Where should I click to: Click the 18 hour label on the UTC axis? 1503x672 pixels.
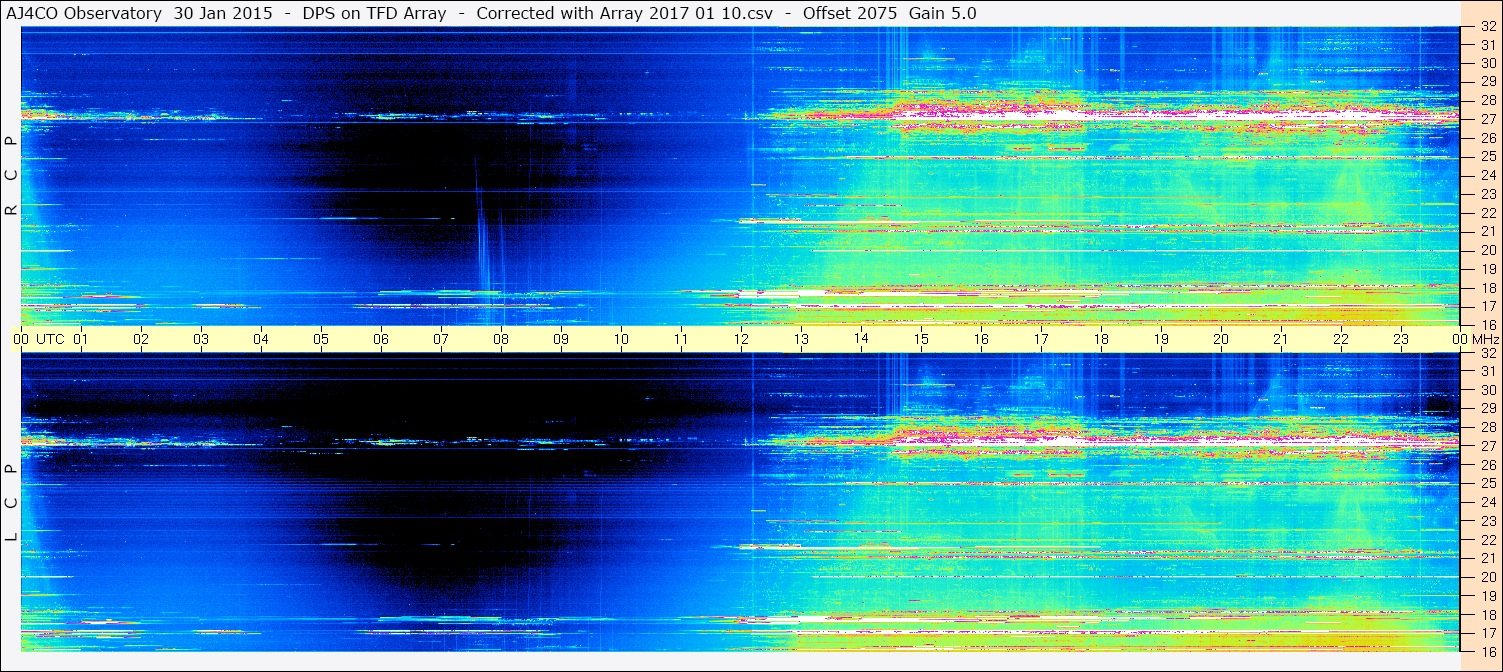[1101, 339]
